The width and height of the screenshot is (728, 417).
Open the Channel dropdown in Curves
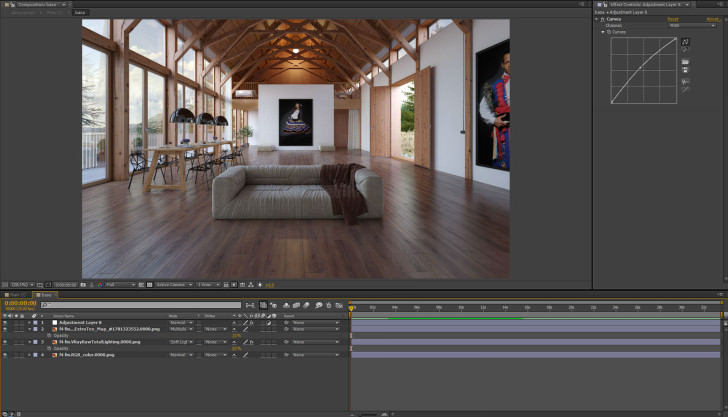[692, 26]
